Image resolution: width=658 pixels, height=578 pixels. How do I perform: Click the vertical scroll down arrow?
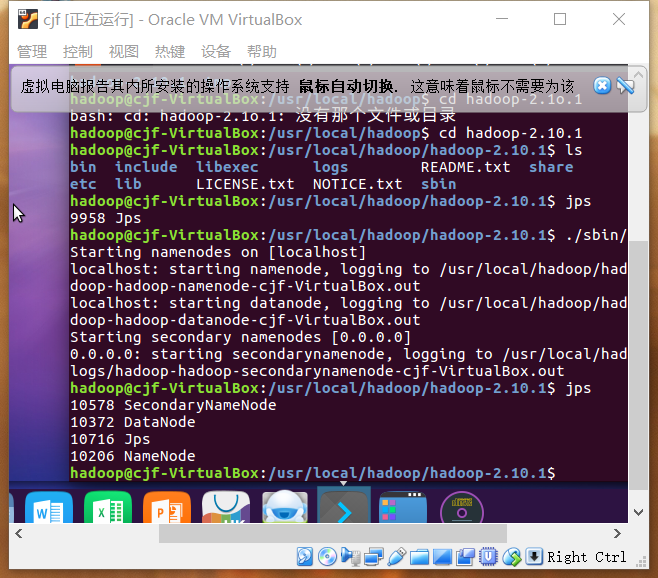coord(639,512)
